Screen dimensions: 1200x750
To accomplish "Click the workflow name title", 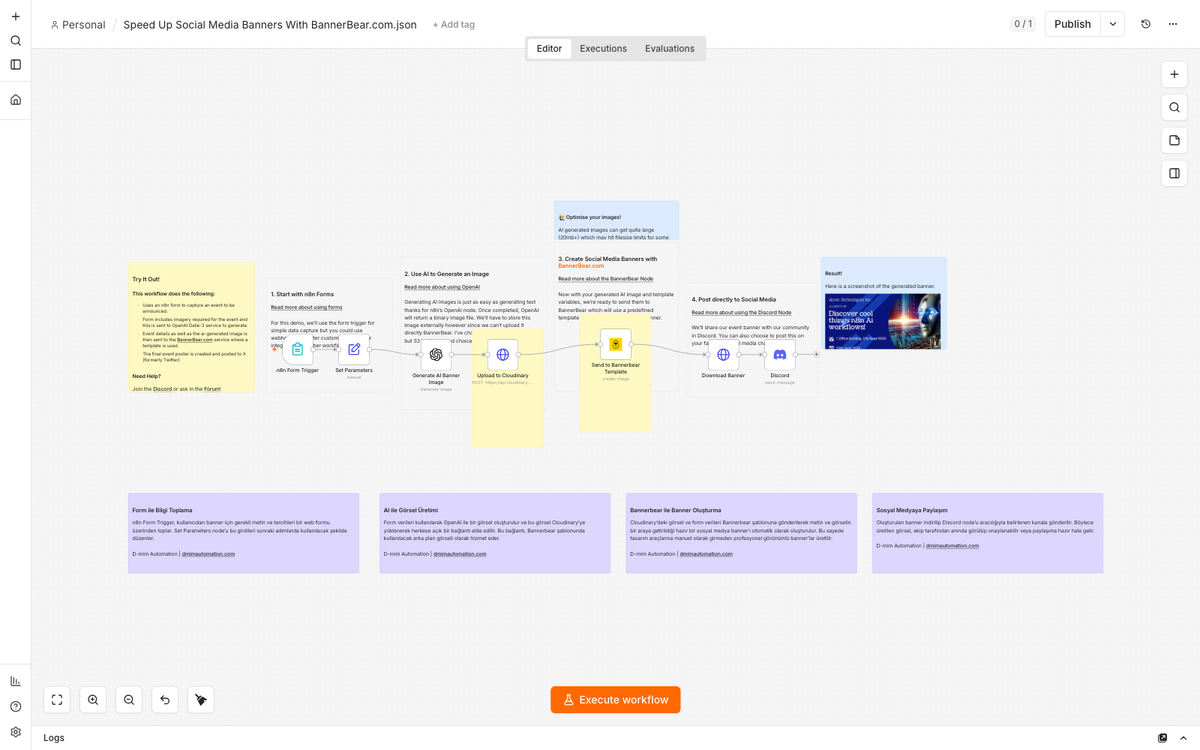I will tap(270, 25).
